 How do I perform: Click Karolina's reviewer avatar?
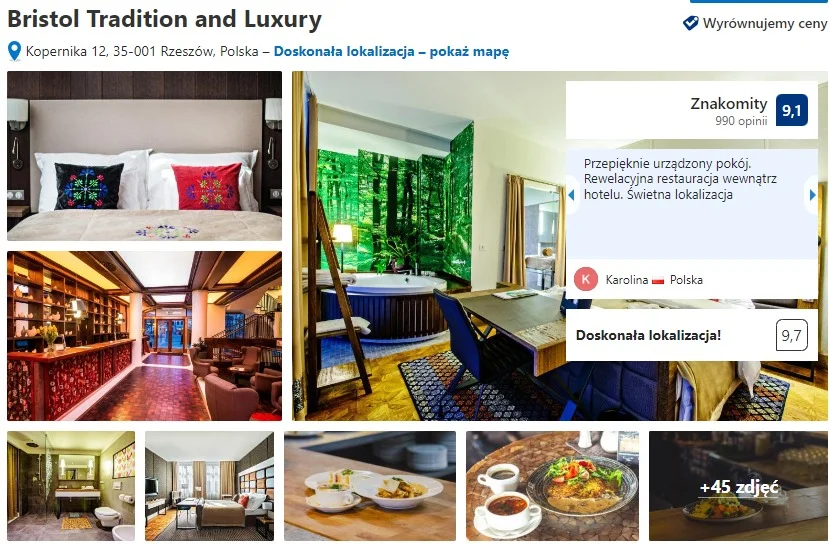click(x=586, y=279)
